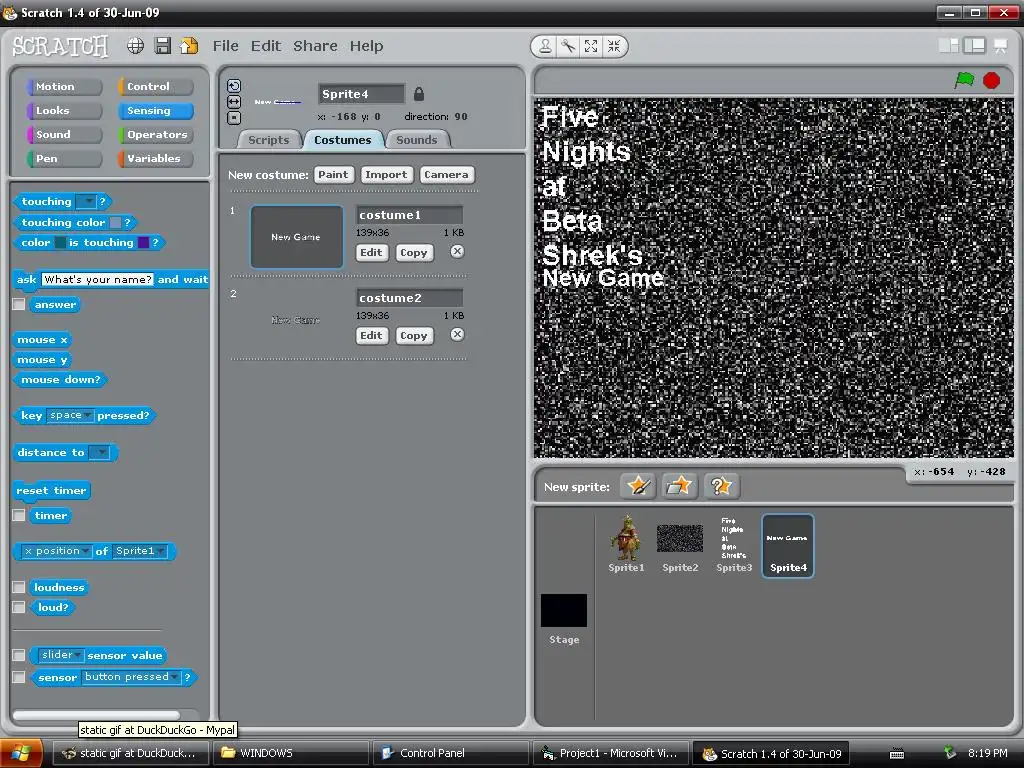
Task: Delete costume2 with its X button
Action: (x=457, y=334)
